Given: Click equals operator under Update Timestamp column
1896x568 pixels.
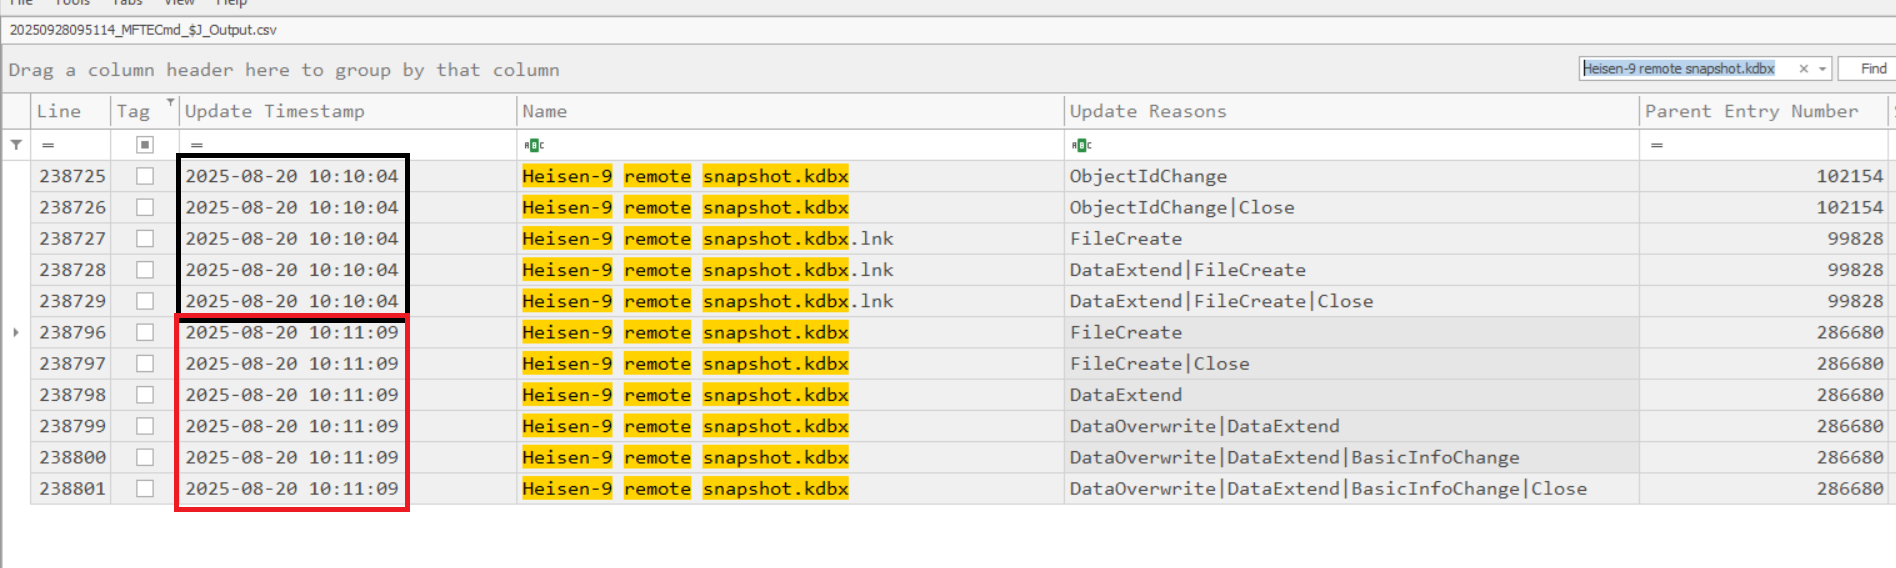Looking at the screenshot, I should [x=197, y=145].
